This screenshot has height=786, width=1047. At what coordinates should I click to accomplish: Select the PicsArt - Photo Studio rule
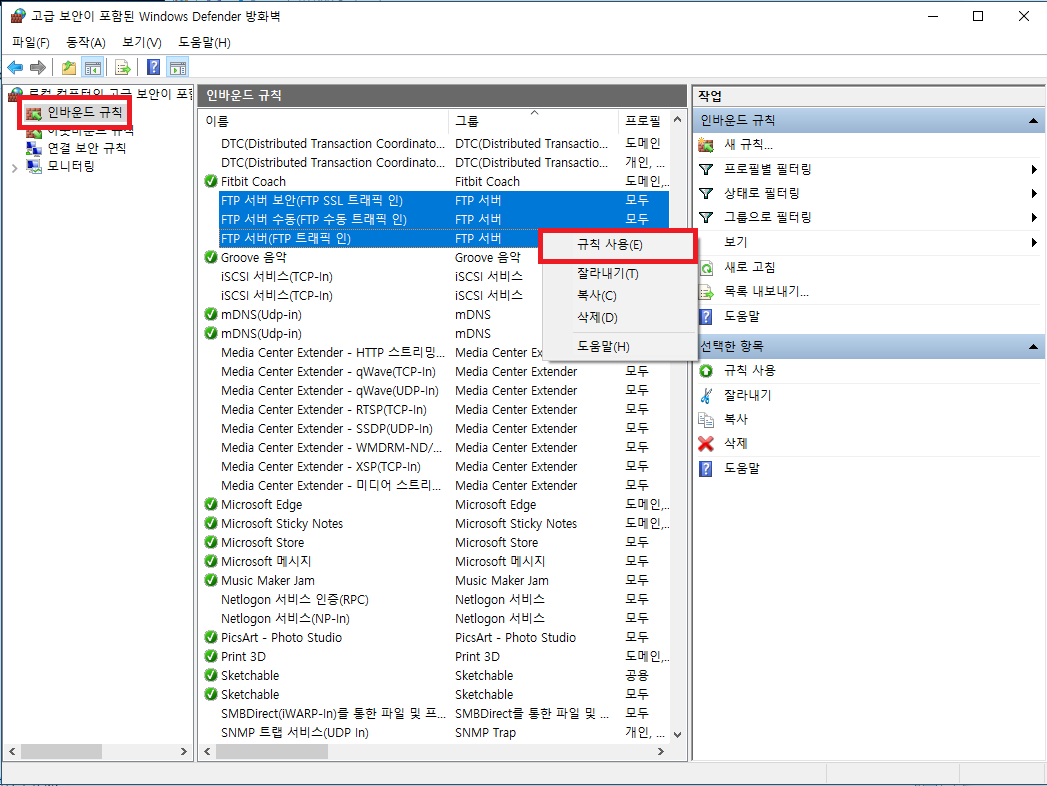coord(434,638)
